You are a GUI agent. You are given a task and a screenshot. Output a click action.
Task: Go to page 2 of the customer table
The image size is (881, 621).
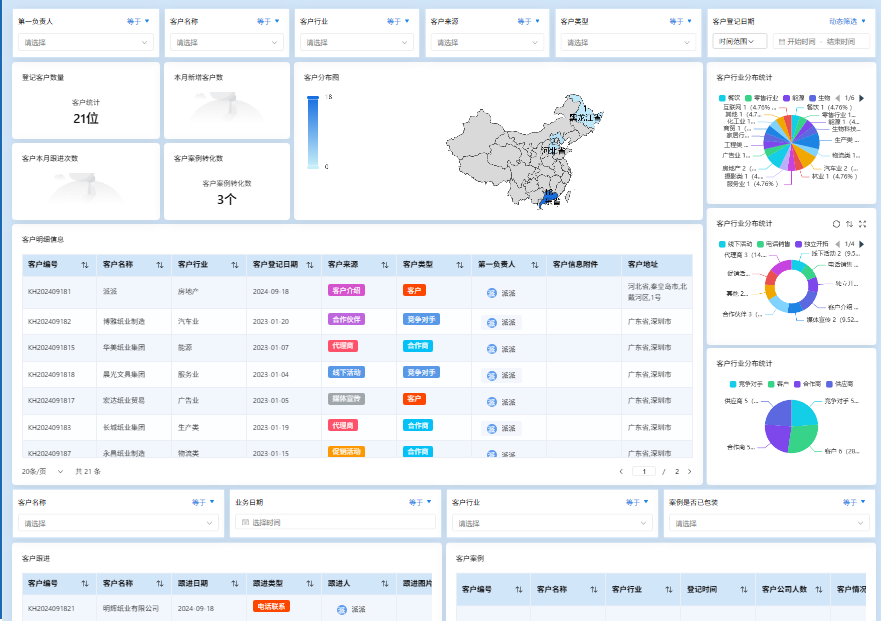[677, 470]
